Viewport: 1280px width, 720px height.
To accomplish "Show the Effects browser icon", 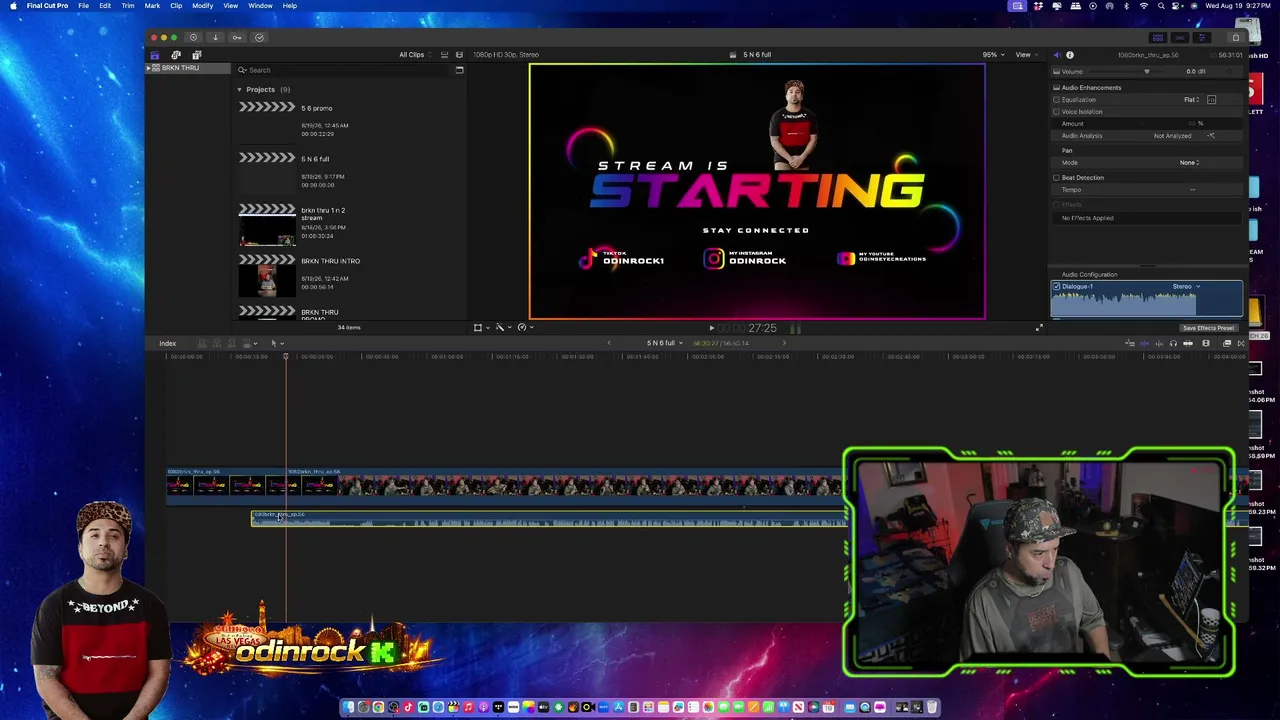I will coord(1227,344).
